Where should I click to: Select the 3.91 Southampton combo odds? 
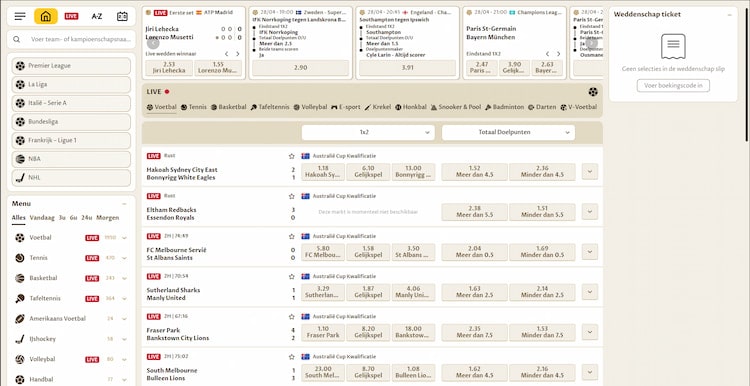coord(408,68)
